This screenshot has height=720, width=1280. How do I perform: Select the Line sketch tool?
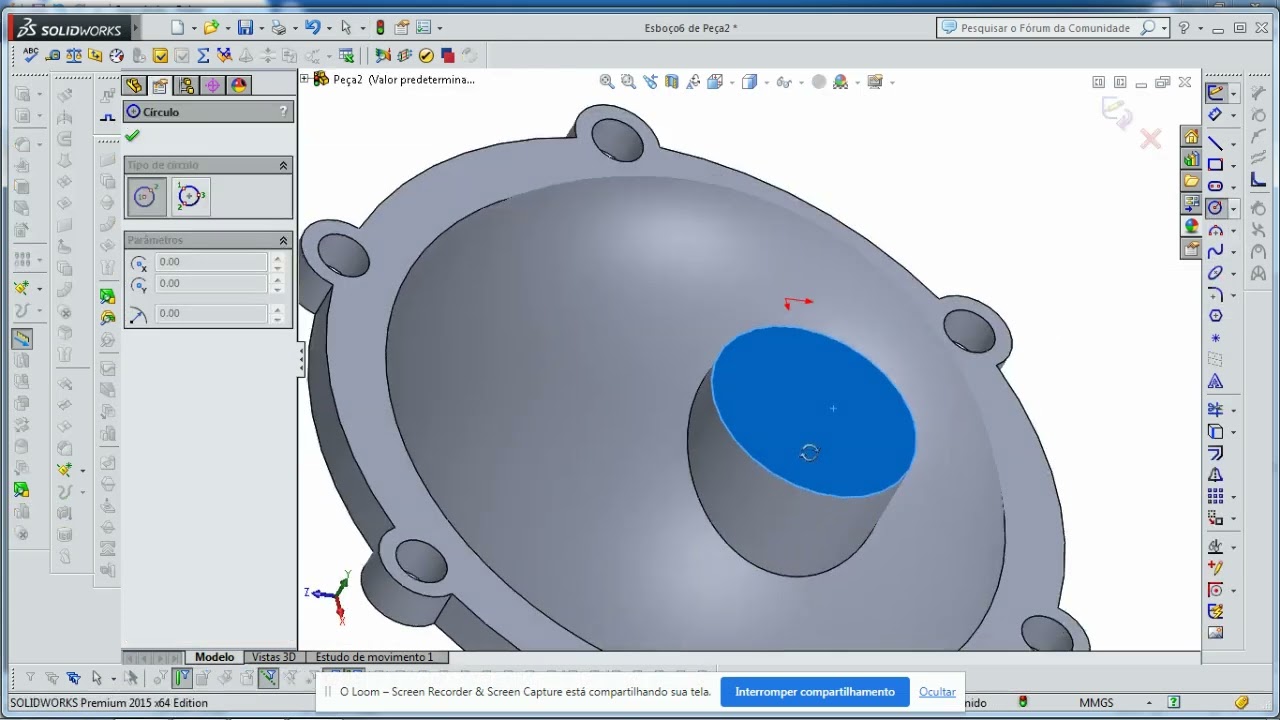pos(1215,143)
